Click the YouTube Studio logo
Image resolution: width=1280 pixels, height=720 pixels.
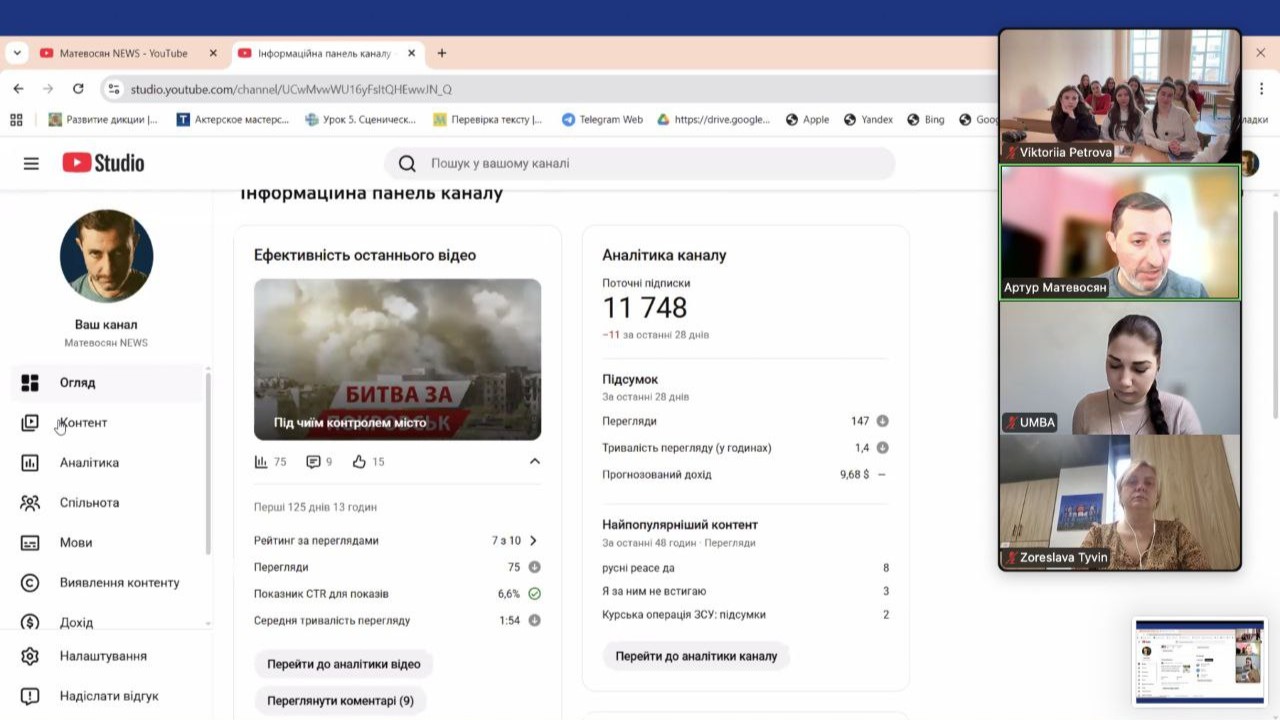[103, 163]
